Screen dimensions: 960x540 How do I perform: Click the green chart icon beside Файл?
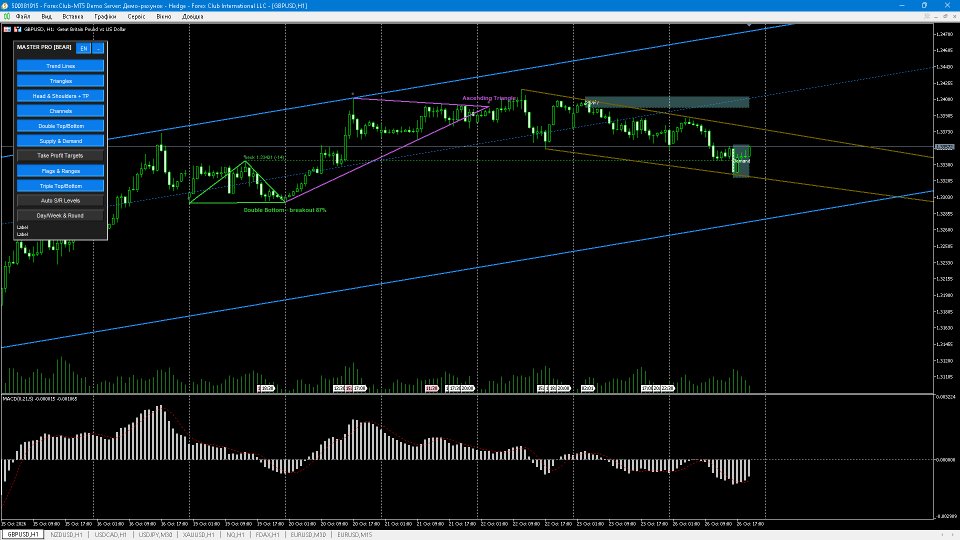click(7, 17)
